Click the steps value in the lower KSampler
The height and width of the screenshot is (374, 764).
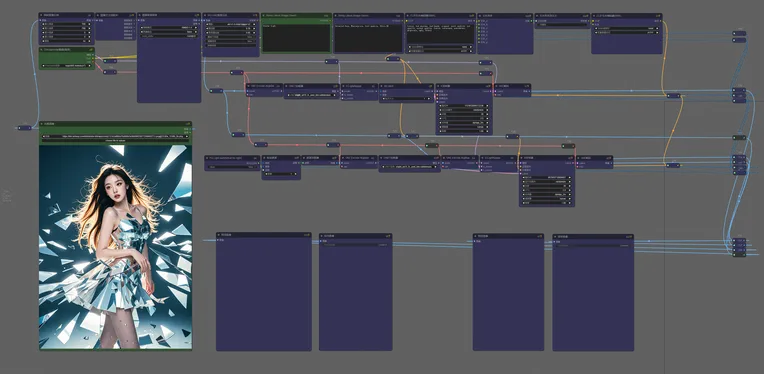pyautogui.click(x=546, y=186)
